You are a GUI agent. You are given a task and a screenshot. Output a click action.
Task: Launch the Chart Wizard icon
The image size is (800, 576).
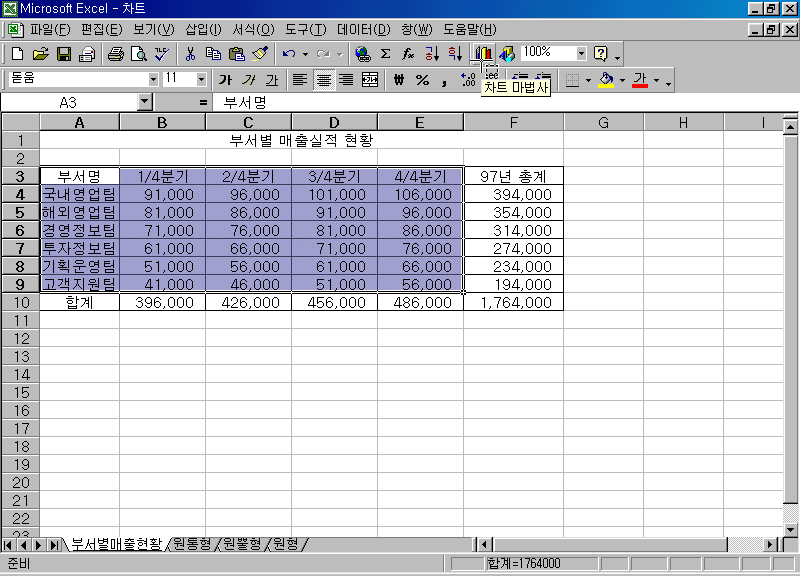pos(483,54)
